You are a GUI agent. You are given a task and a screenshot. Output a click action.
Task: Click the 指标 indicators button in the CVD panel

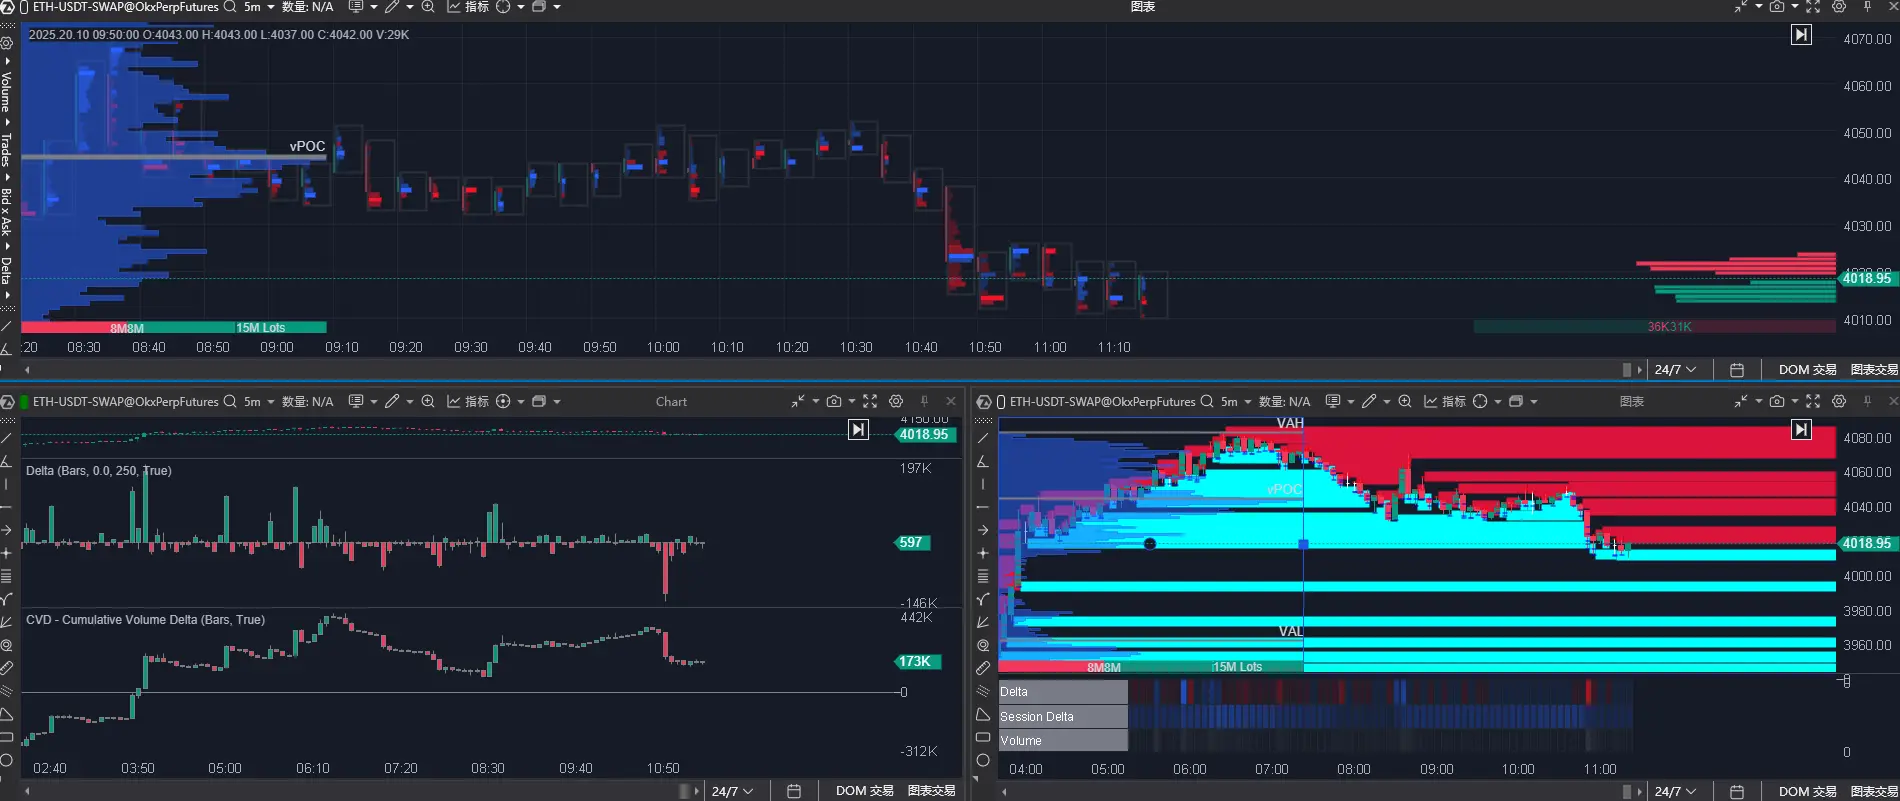pos(468,401)
